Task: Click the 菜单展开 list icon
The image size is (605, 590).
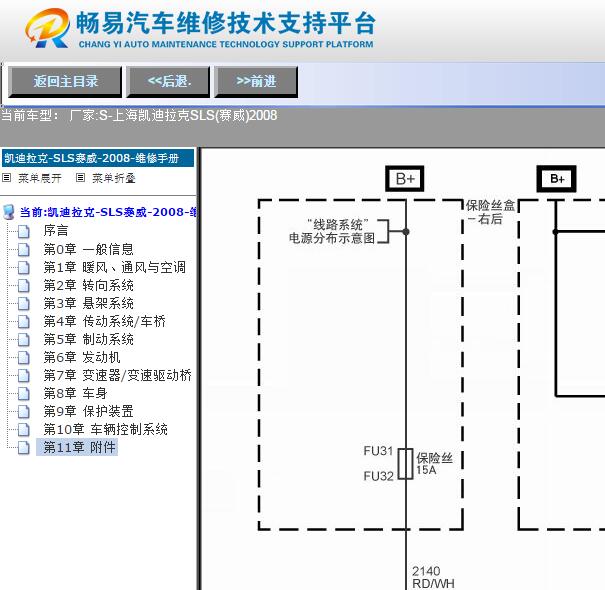Action: coord(7,178)
